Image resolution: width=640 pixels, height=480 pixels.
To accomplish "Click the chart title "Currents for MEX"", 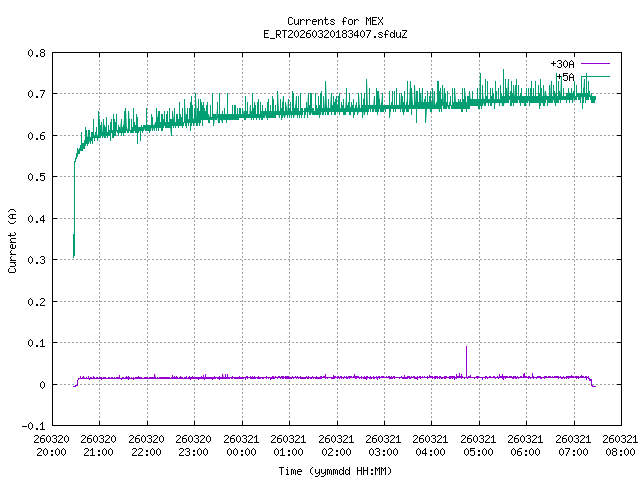I will [x=334, y=21].
